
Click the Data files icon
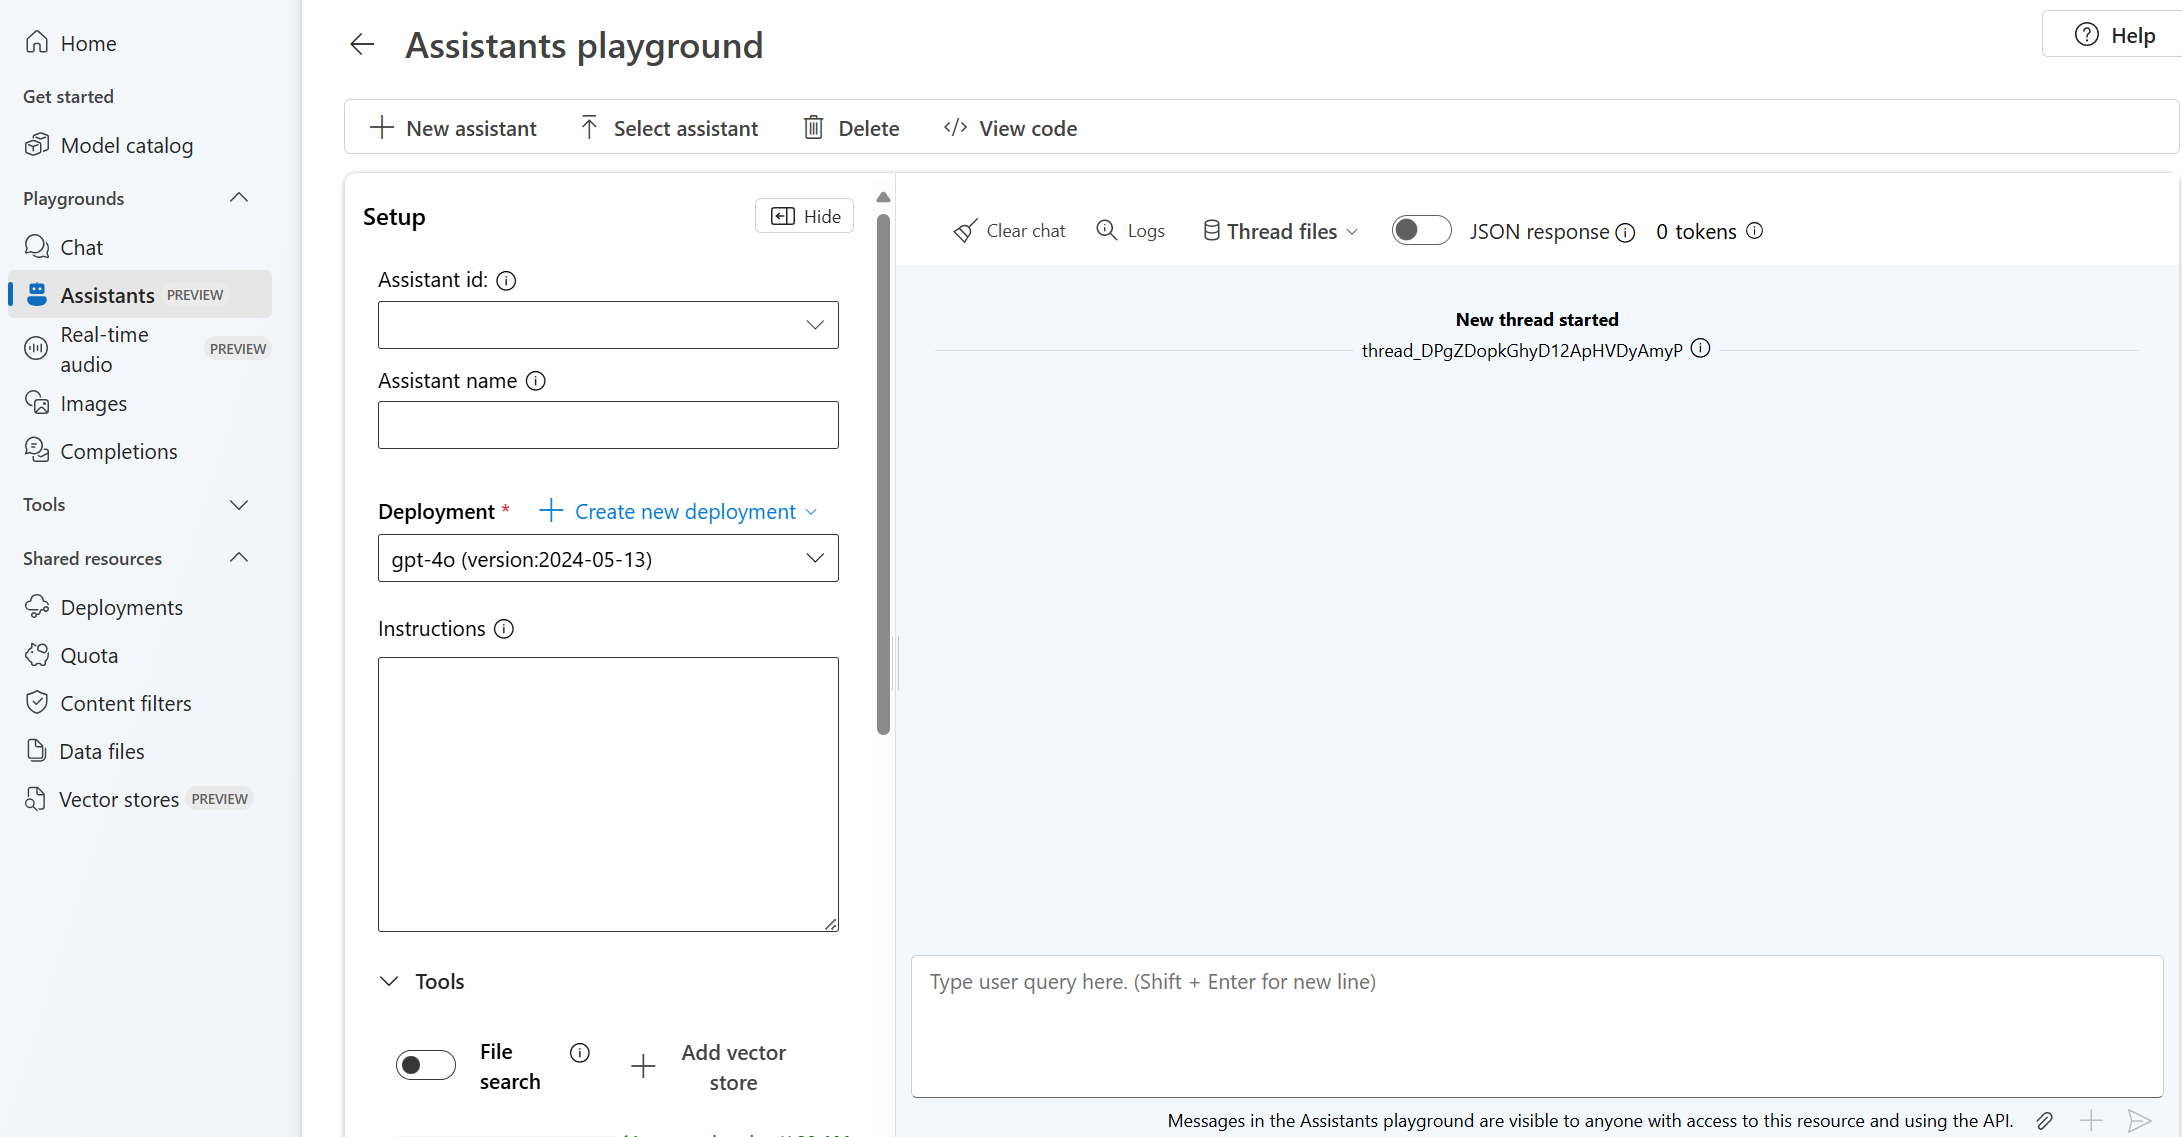point(37,751)
